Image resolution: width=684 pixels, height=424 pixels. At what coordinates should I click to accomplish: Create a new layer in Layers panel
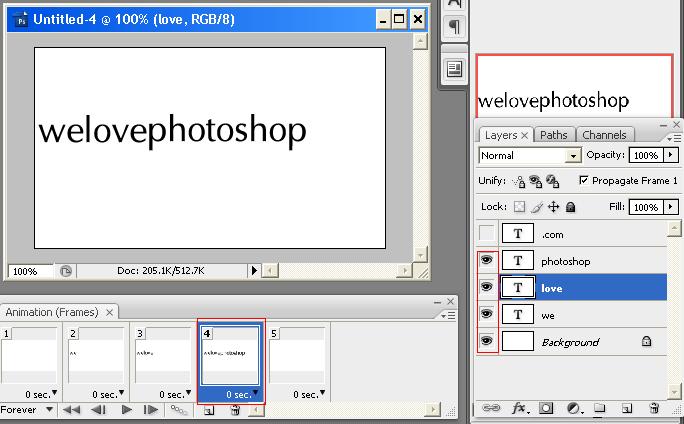click(626, 408)
